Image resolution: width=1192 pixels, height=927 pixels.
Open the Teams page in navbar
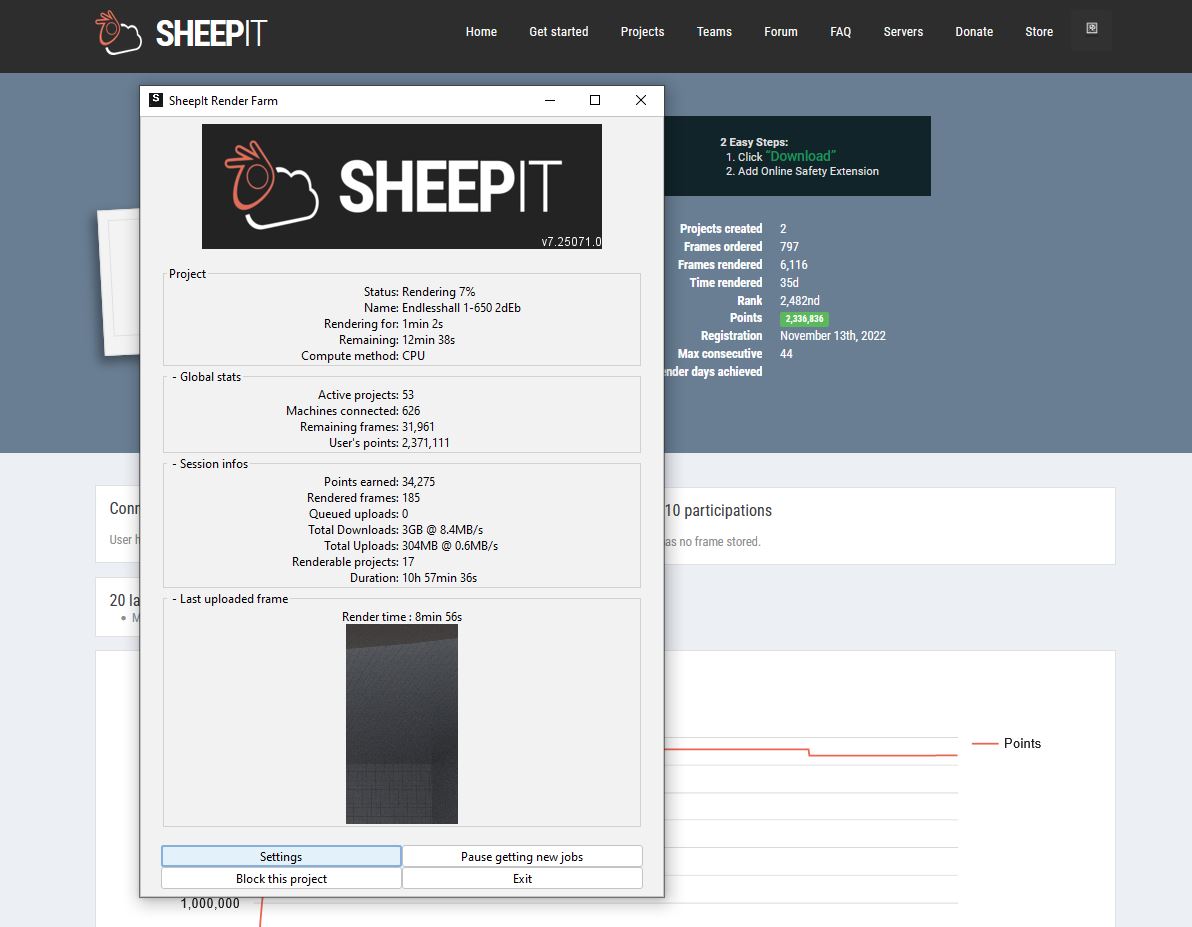[715, 32]
